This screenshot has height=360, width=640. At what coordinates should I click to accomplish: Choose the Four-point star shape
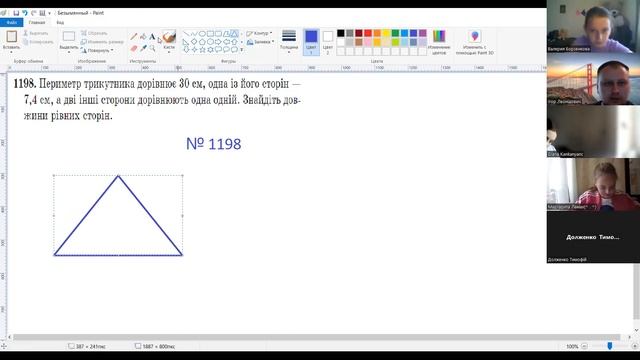click(x=194, y=49)
